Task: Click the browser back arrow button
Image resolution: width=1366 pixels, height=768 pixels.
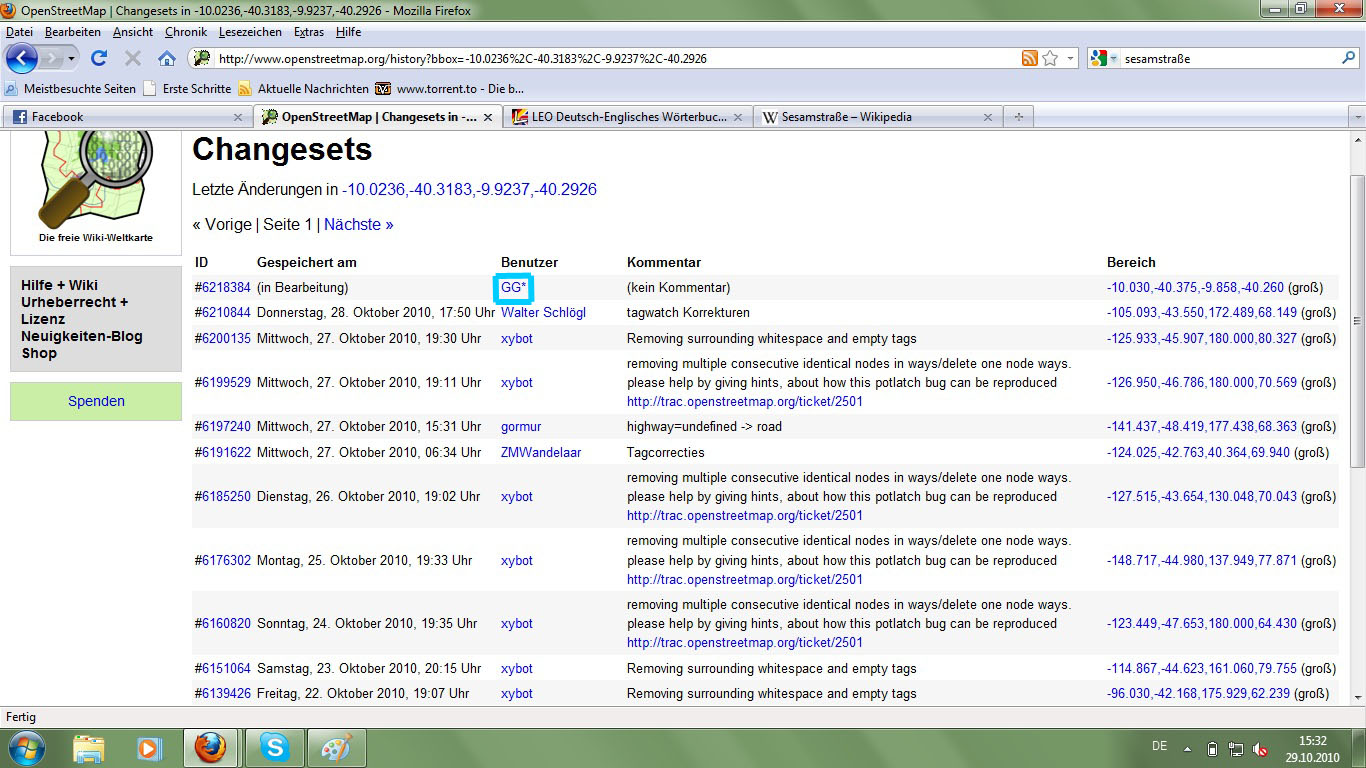Action: tap(22, 58)
